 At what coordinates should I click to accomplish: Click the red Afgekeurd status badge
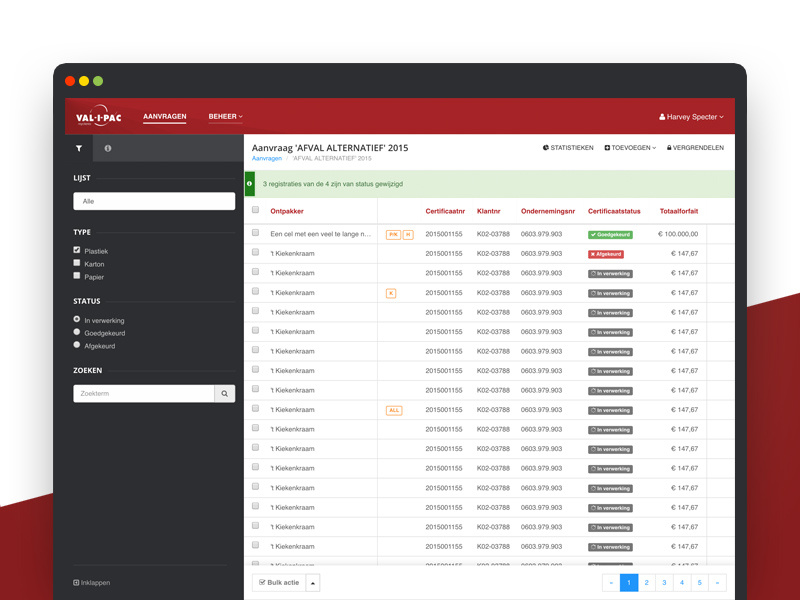(x=606, y=254)
